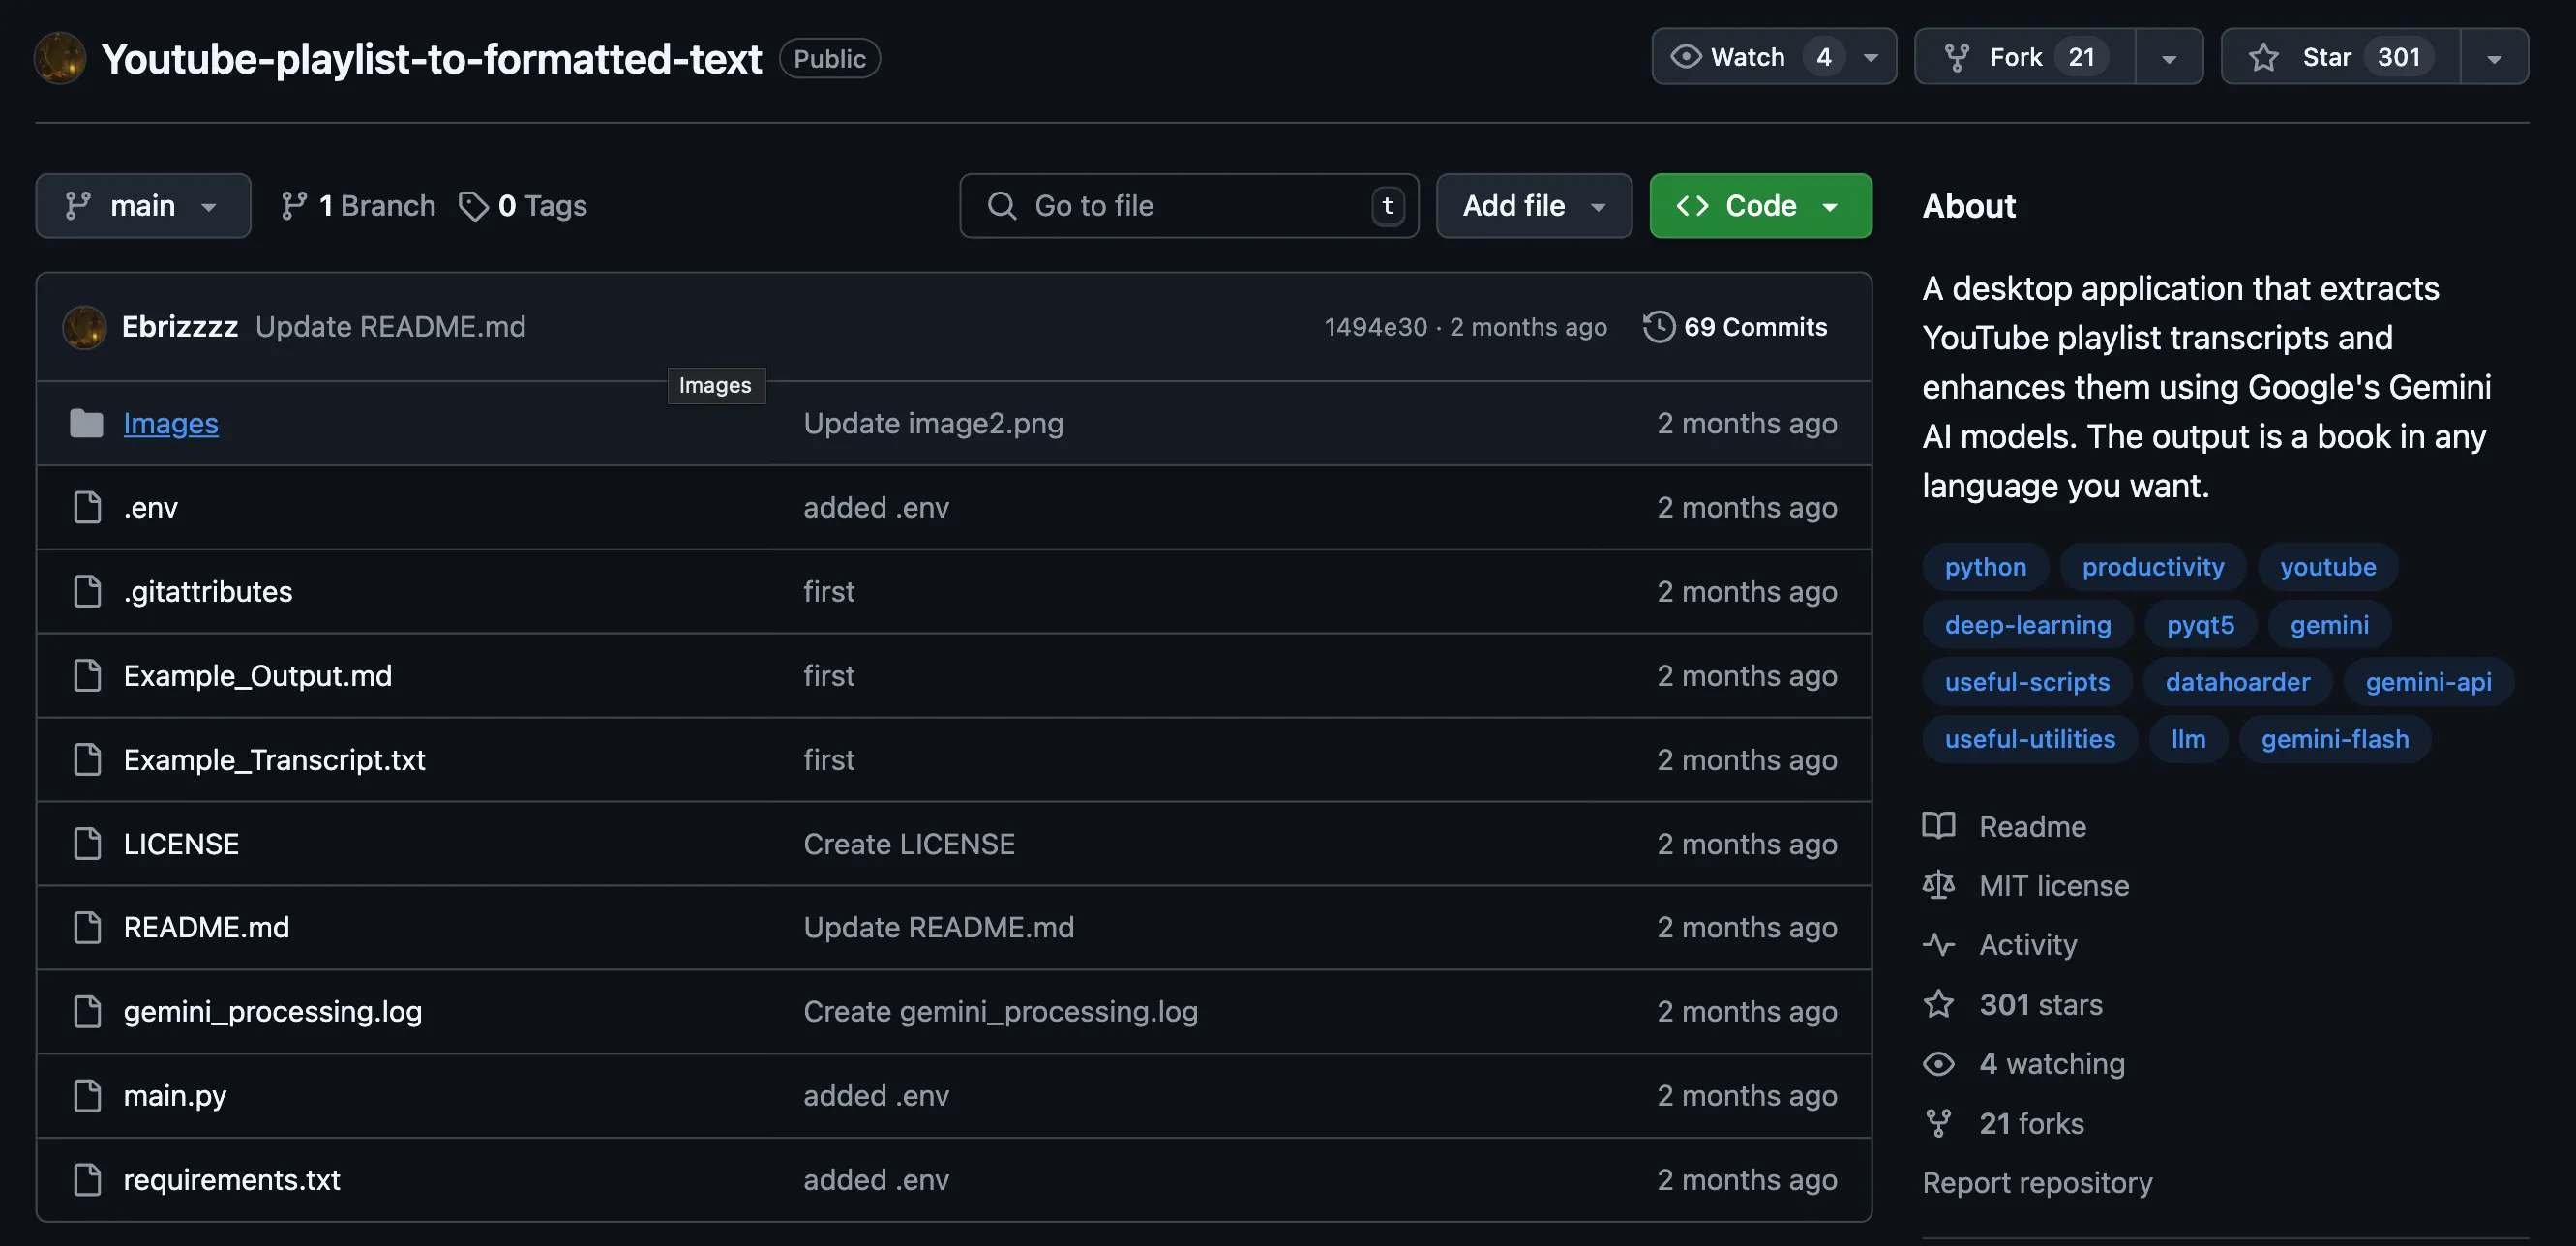This screenshot has width=2576, height=1246.
Task: Click the history clock icon beside 69 Commits
Action: [x=1658, y=327]
